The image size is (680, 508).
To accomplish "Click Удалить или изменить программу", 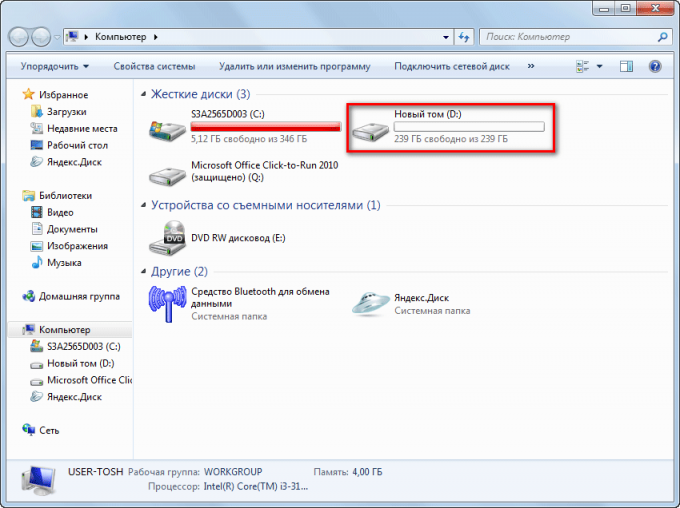I will point(294,66).
